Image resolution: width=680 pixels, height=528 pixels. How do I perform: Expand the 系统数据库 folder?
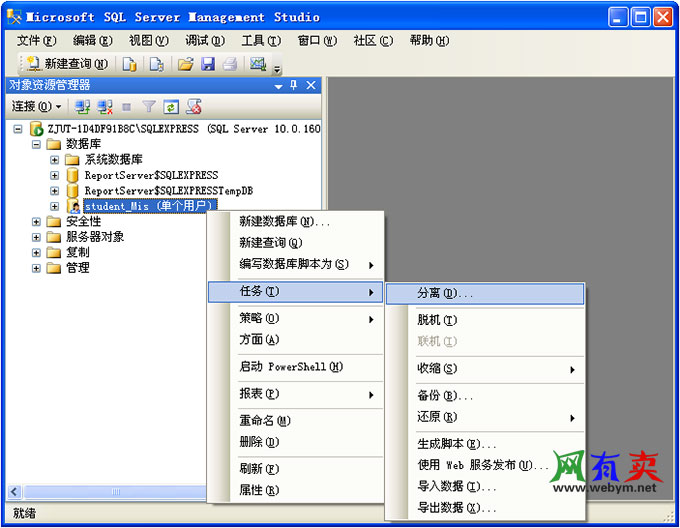[x=54, y=160]
